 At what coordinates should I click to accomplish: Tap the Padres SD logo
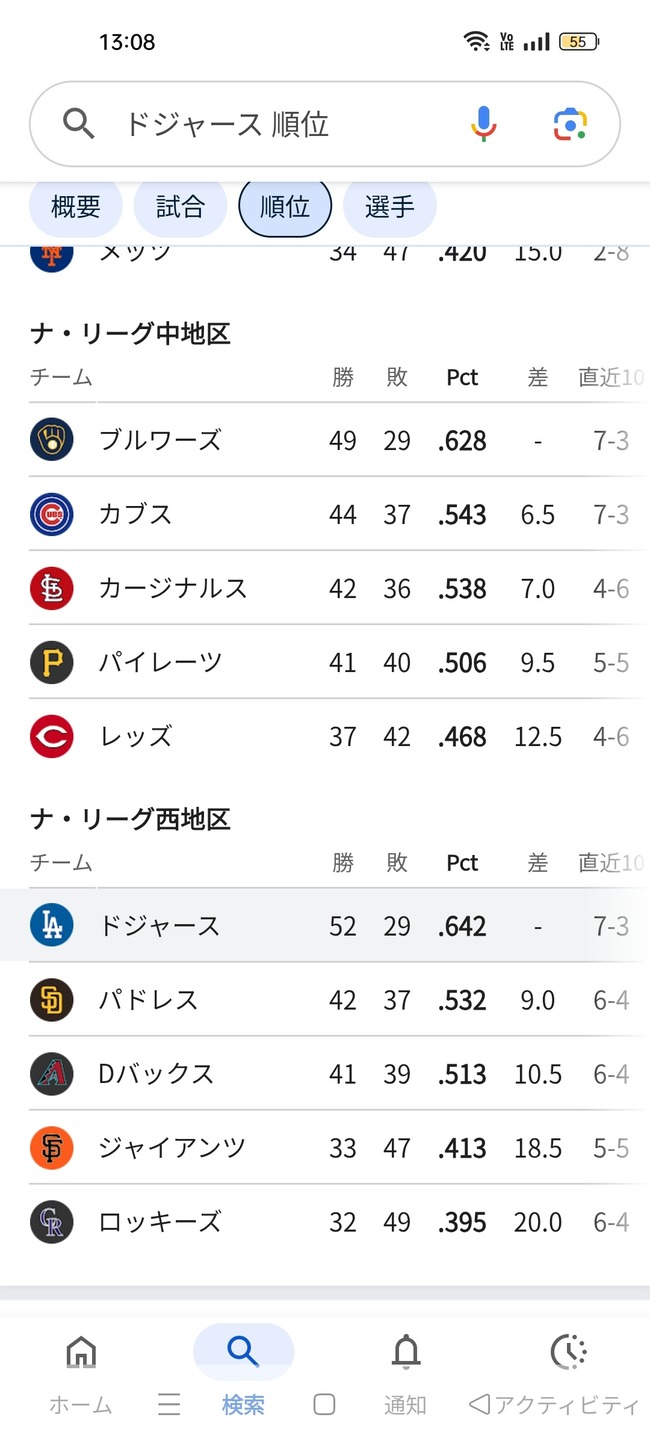coord(52,1000)
